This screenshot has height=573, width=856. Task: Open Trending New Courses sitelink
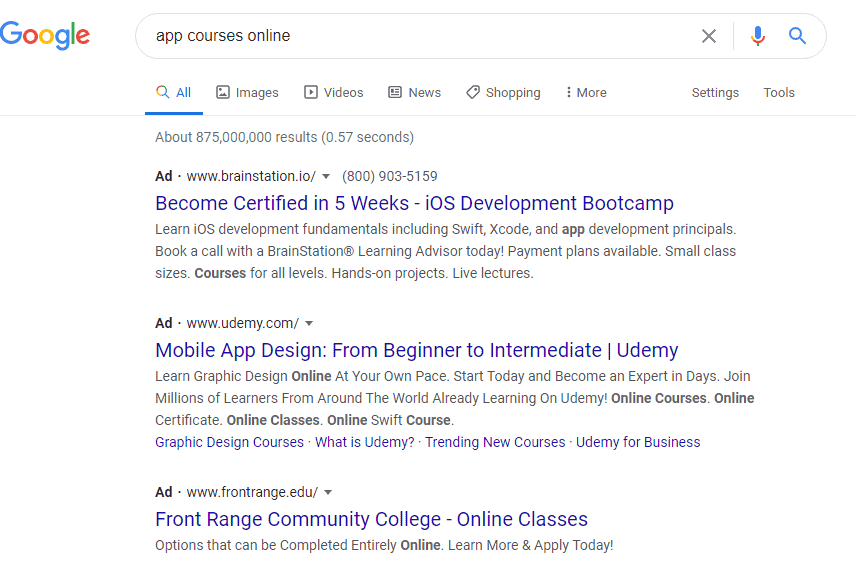pyautogui.click(x=495, y=442)
